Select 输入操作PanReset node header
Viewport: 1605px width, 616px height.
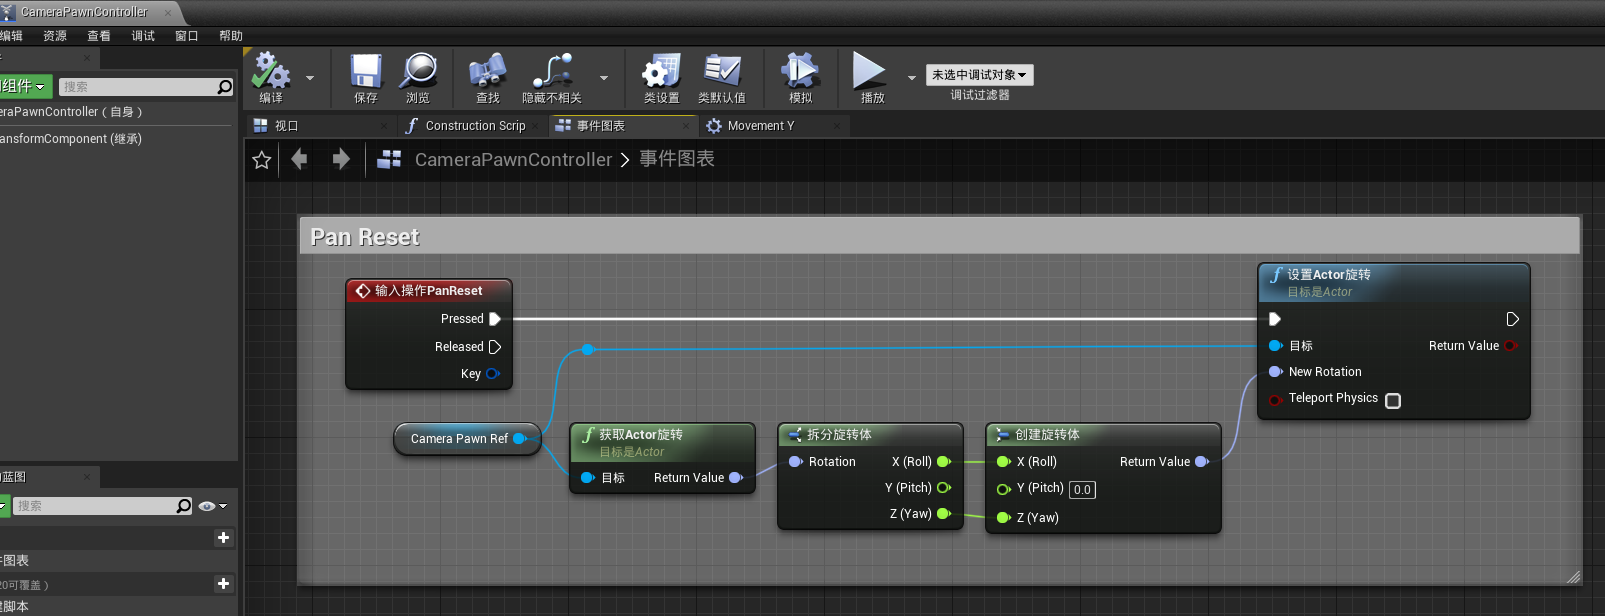429,291
